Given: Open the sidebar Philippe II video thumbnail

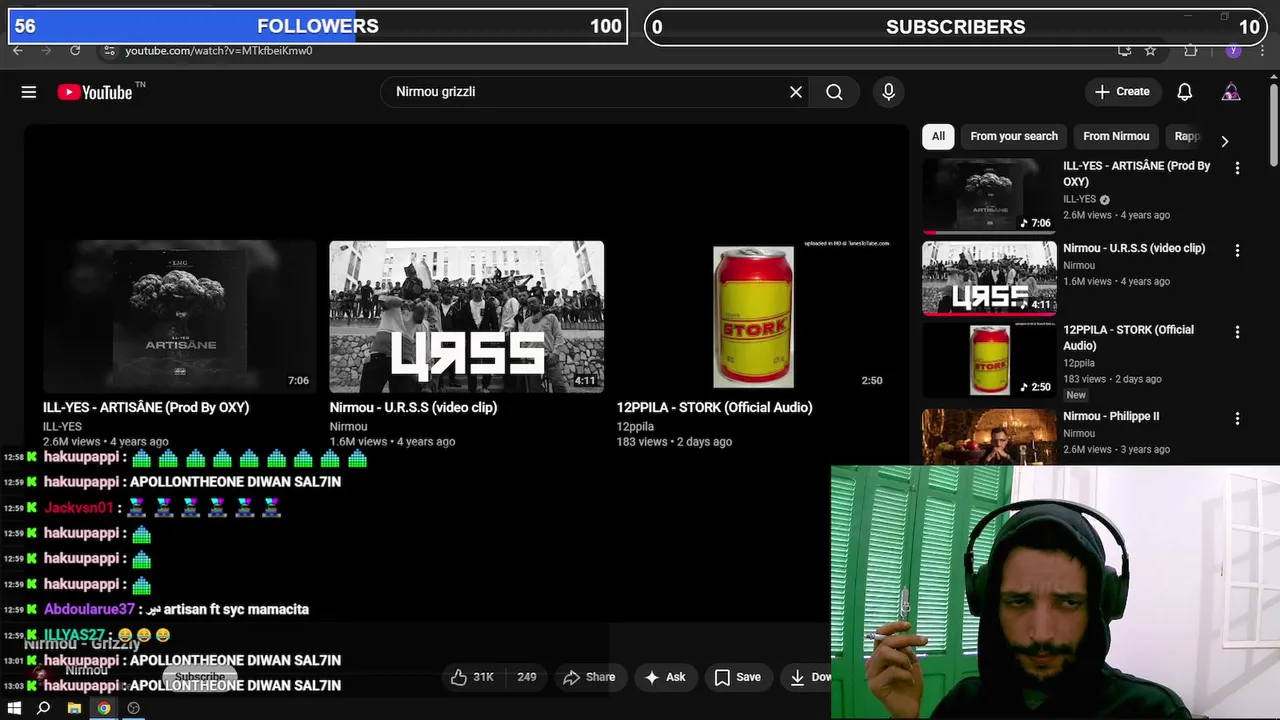Looking at the screenshot, I should click(989, 436).
